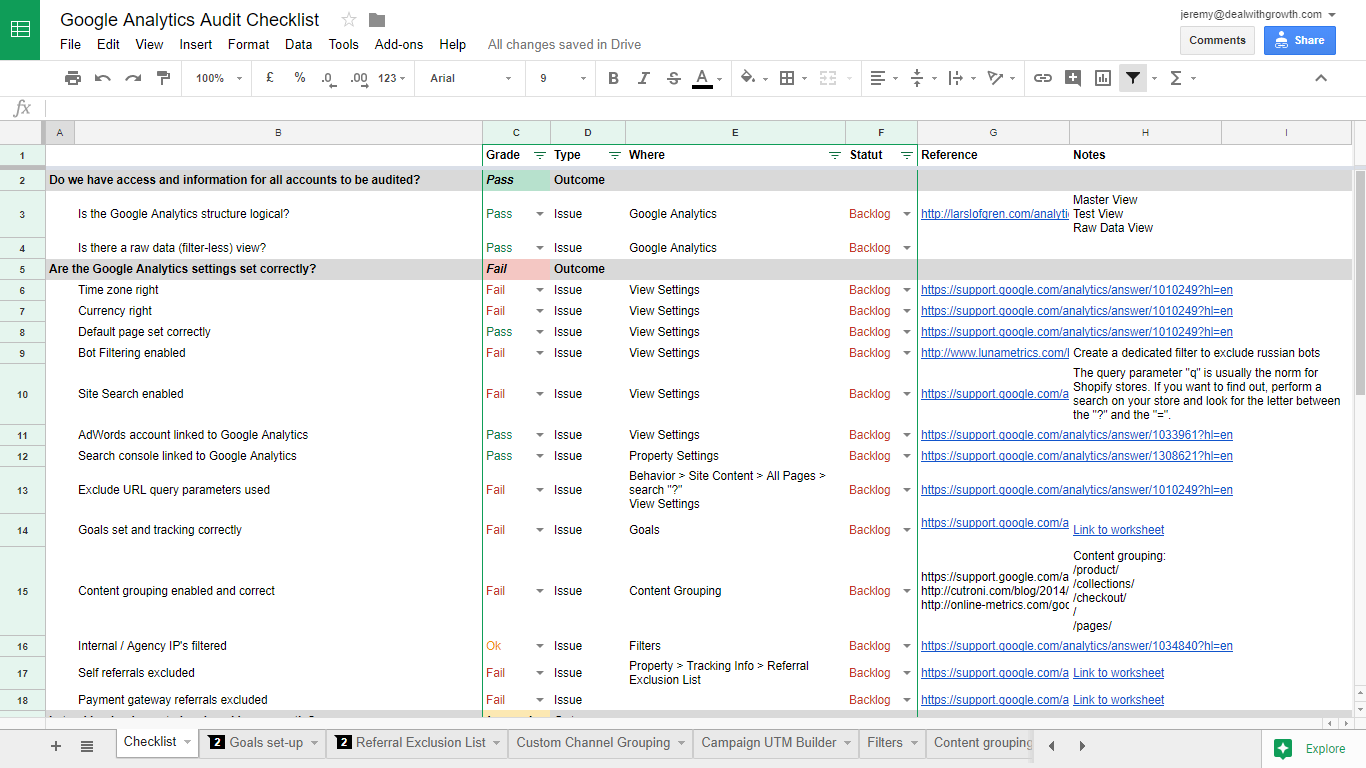The image size is (1366, 768).
Task: Click the Insert comment icon
Action: [1073, 78]
